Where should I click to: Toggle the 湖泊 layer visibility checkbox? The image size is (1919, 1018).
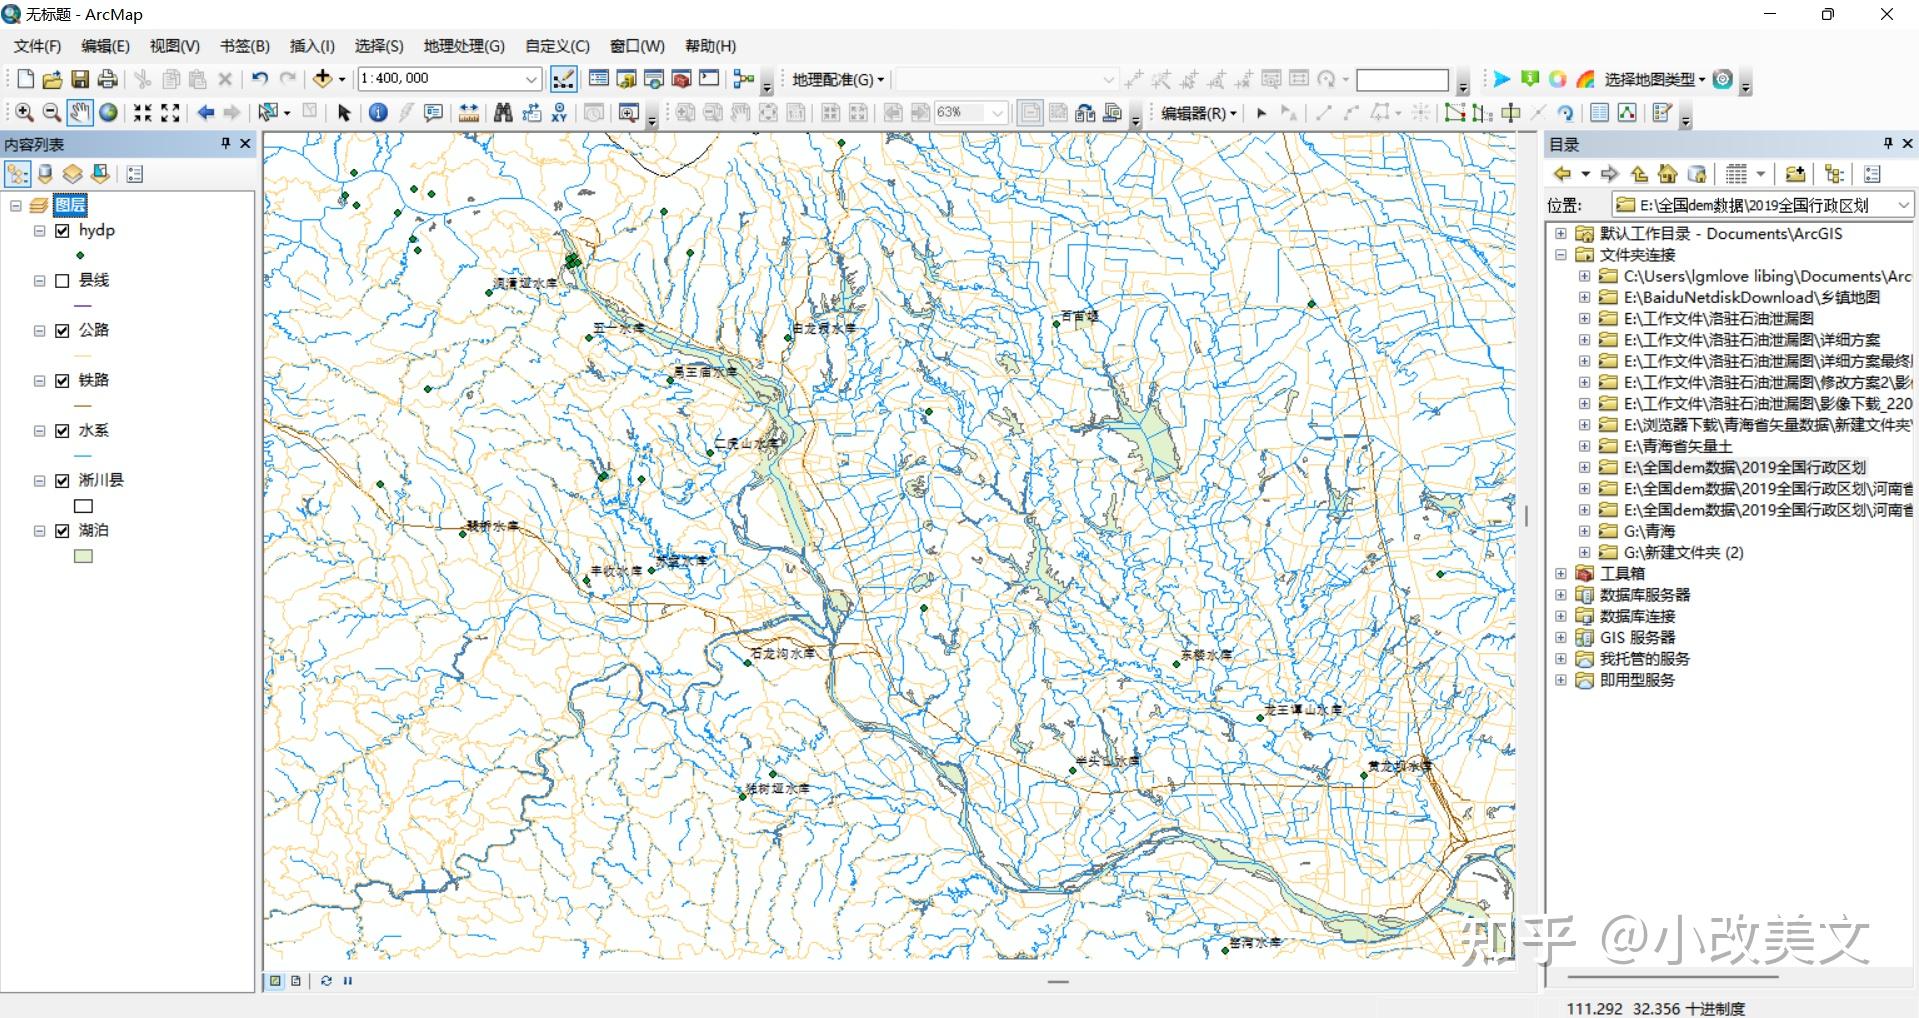coord(62,531)
